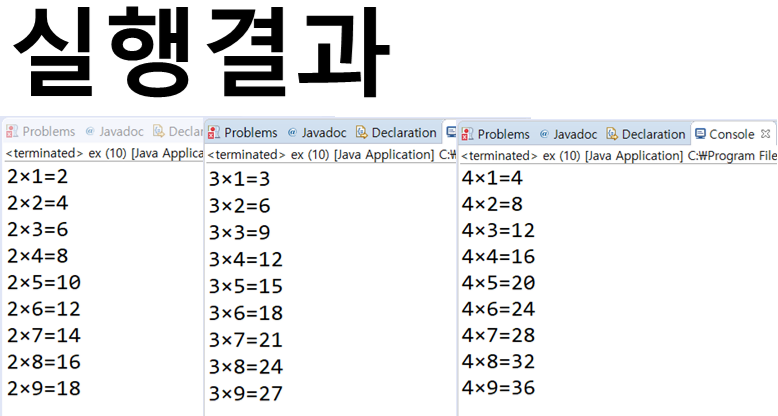This screenshot has width=778, height=416.
Task: Click the terminated ex (10) status line above 3×1=3
Action: pos(331,155)
